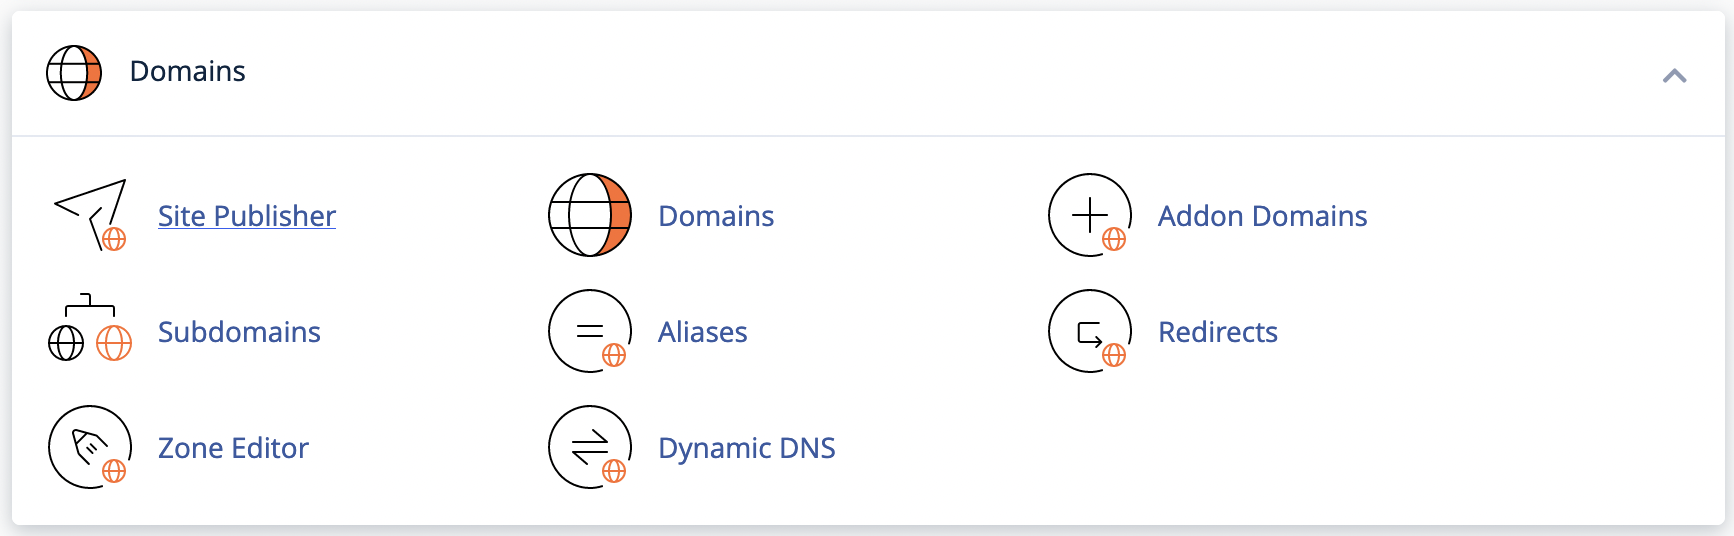Click the Domains section header title
The height and width of the screenshot is (536, 1734).
[x=187, y=72]
